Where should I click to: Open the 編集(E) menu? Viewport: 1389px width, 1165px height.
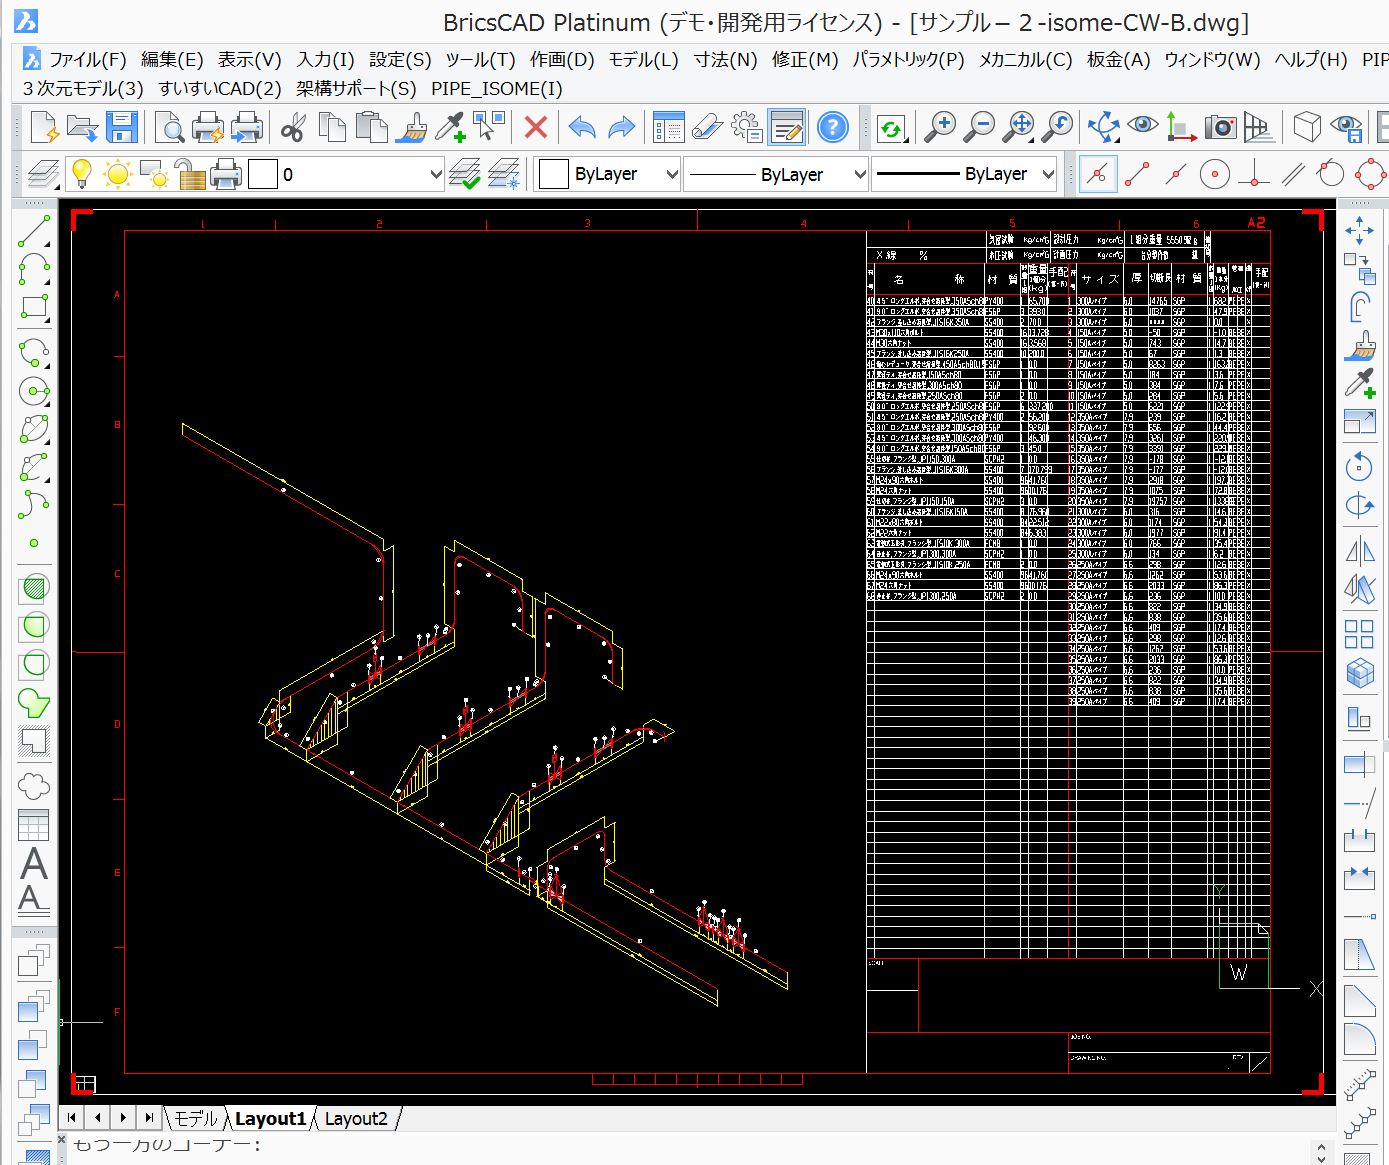point(172,60)
